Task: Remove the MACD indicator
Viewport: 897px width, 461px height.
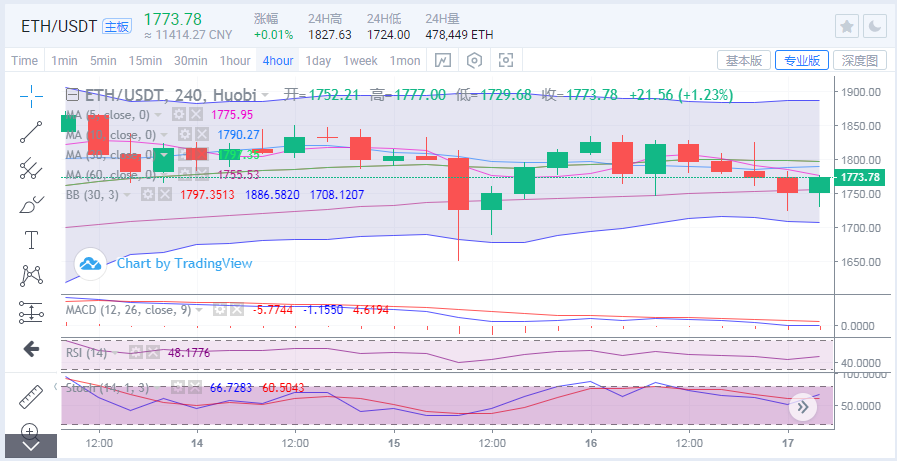Action: tap(236, 310)
